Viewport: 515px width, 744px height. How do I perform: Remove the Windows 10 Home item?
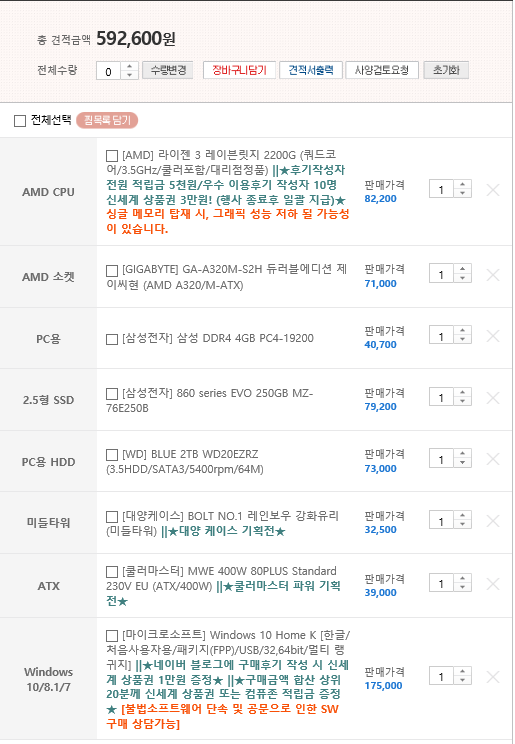(493, 677)
